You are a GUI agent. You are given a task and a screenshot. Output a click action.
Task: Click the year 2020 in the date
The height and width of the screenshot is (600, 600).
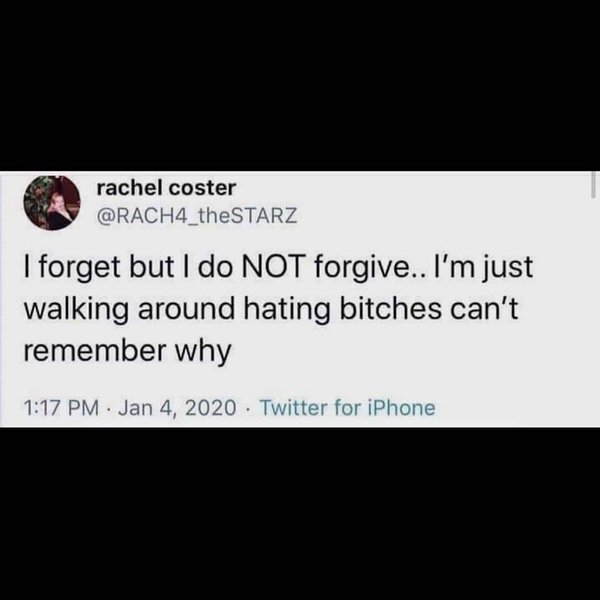click(x=210, y=408)
